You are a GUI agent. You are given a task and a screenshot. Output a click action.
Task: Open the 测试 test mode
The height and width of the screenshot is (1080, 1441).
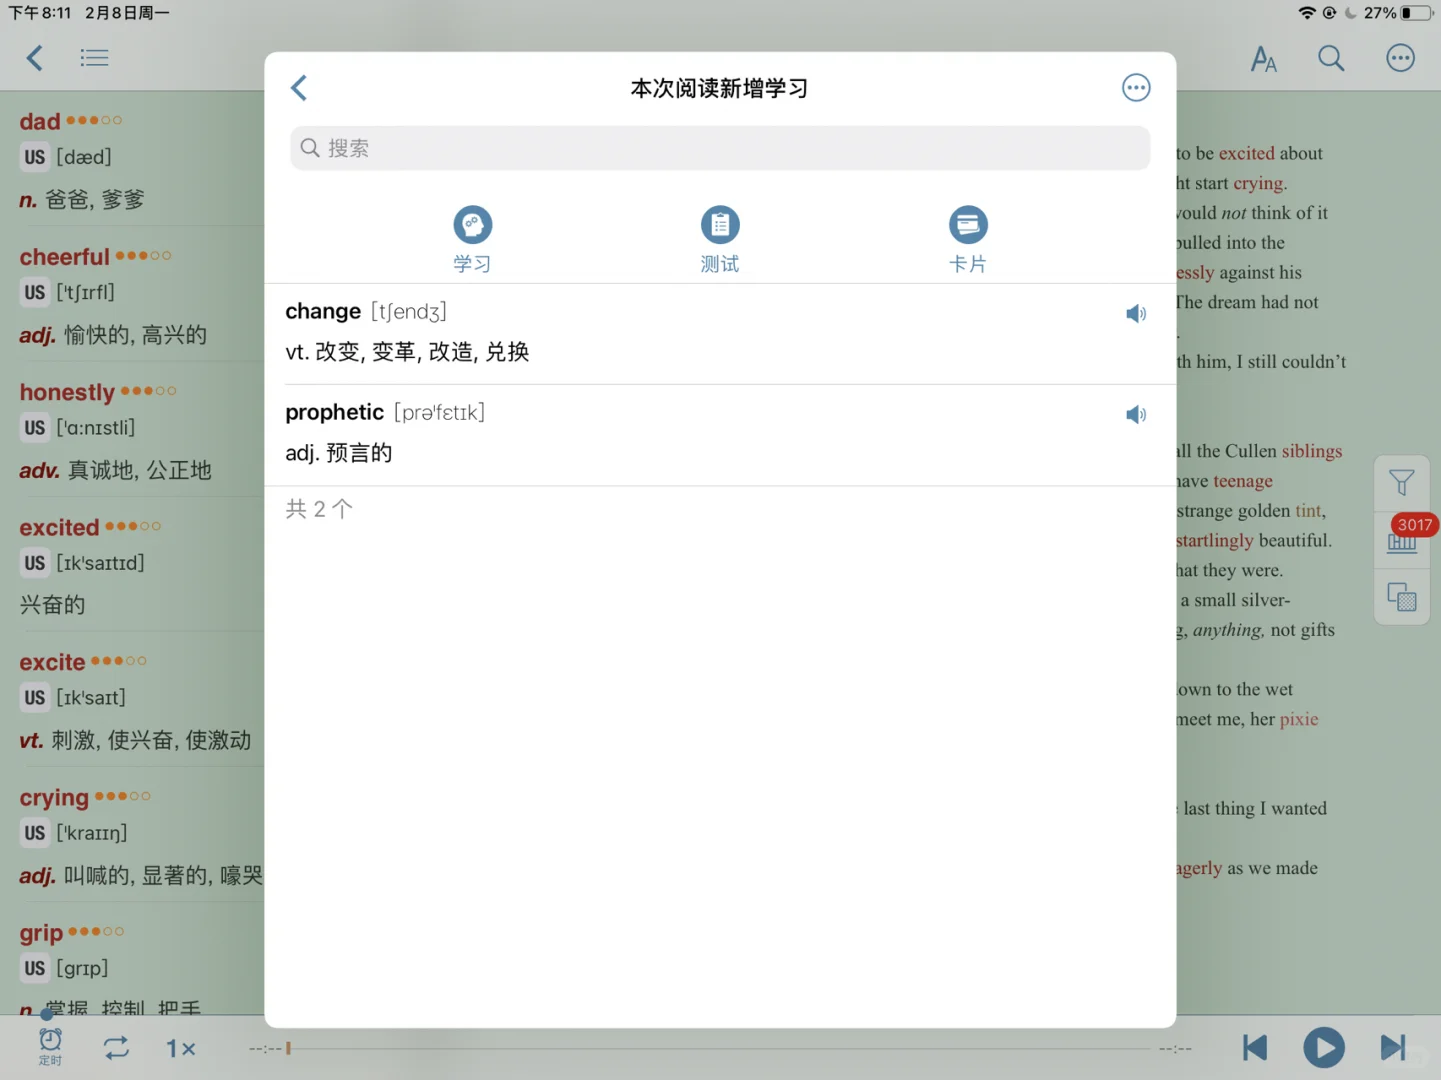coord(720,239)
